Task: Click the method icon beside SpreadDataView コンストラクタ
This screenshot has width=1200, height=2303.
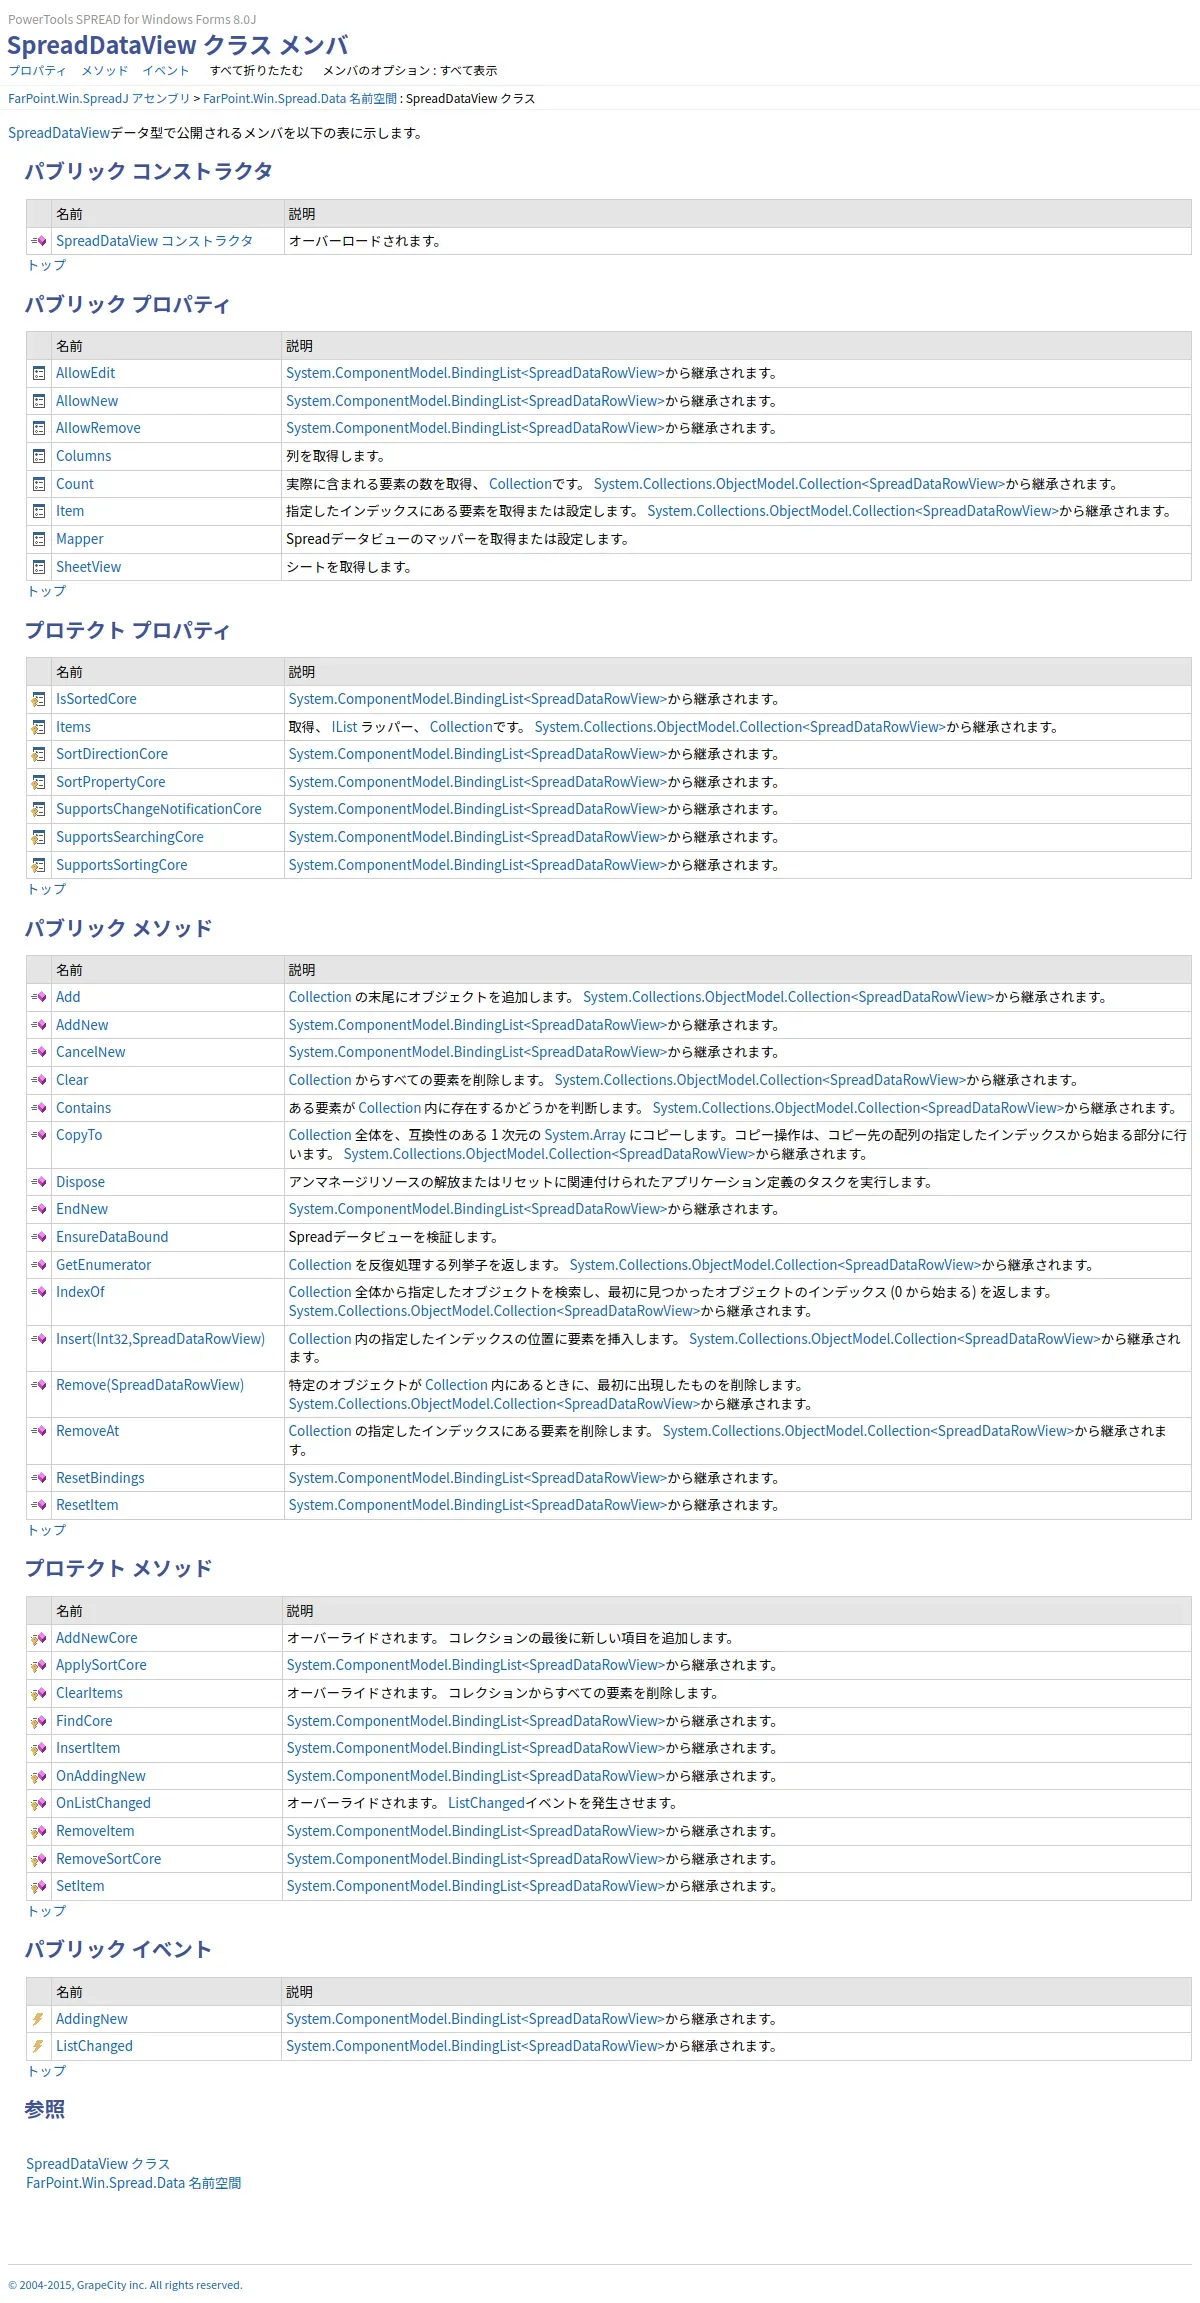Action: 39,241
